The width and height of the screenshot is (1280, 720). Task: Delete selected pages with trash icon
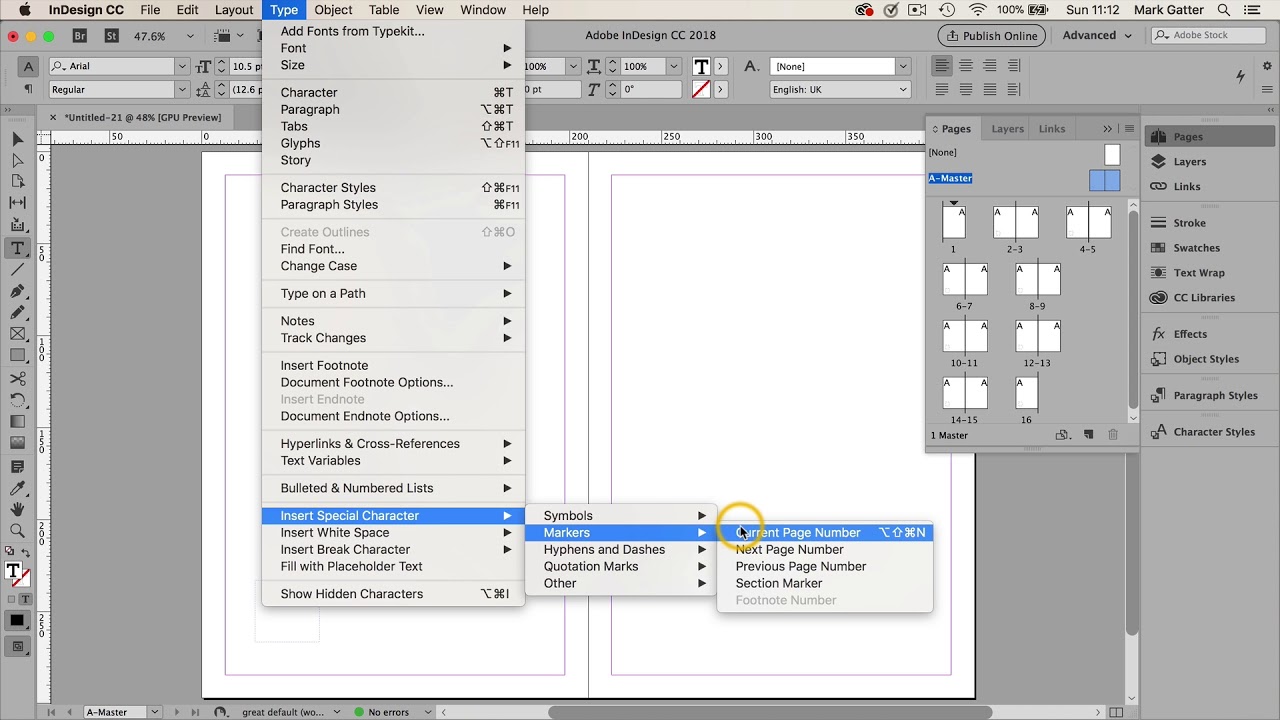pos(1113,435)
